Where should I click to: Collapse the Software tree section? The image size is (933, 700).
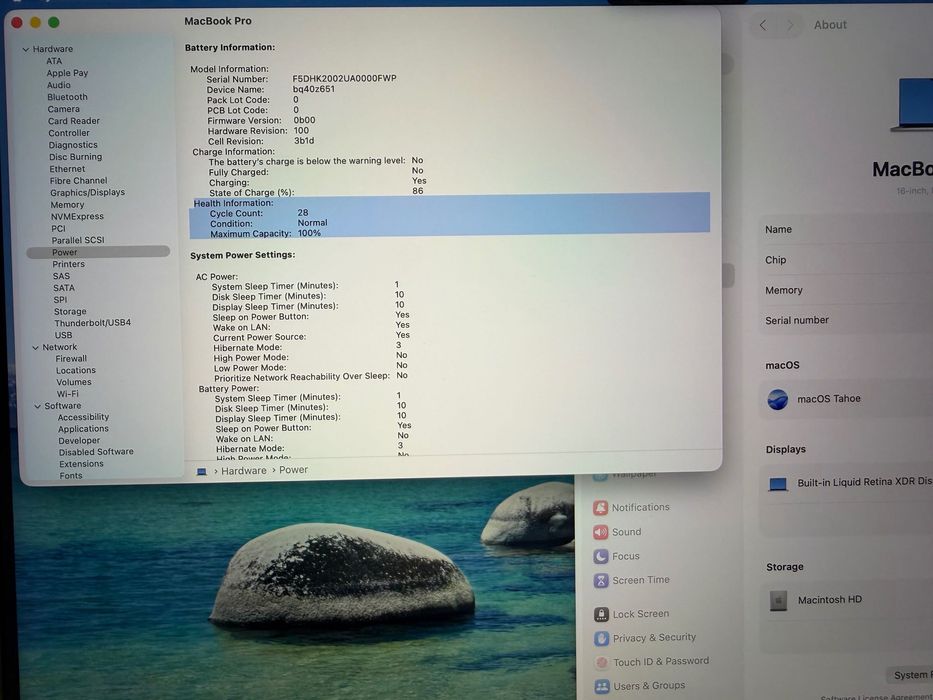(x=37, y=407)
